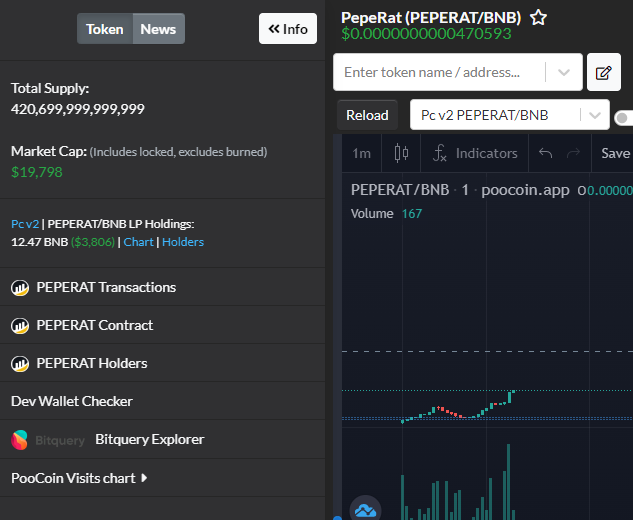
Task: Select the $19,798 market cap value
Action: (x=37, y=172)
